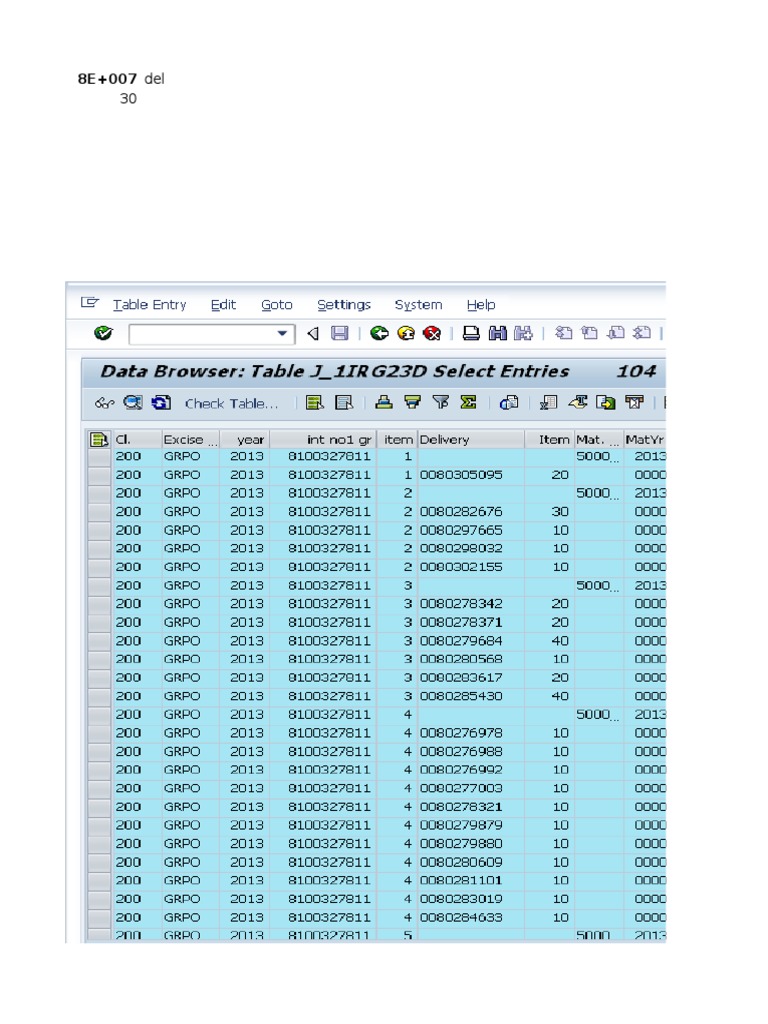Go to Previous Page icon
Screen dimensions: 768x1024
pos(589,334)
